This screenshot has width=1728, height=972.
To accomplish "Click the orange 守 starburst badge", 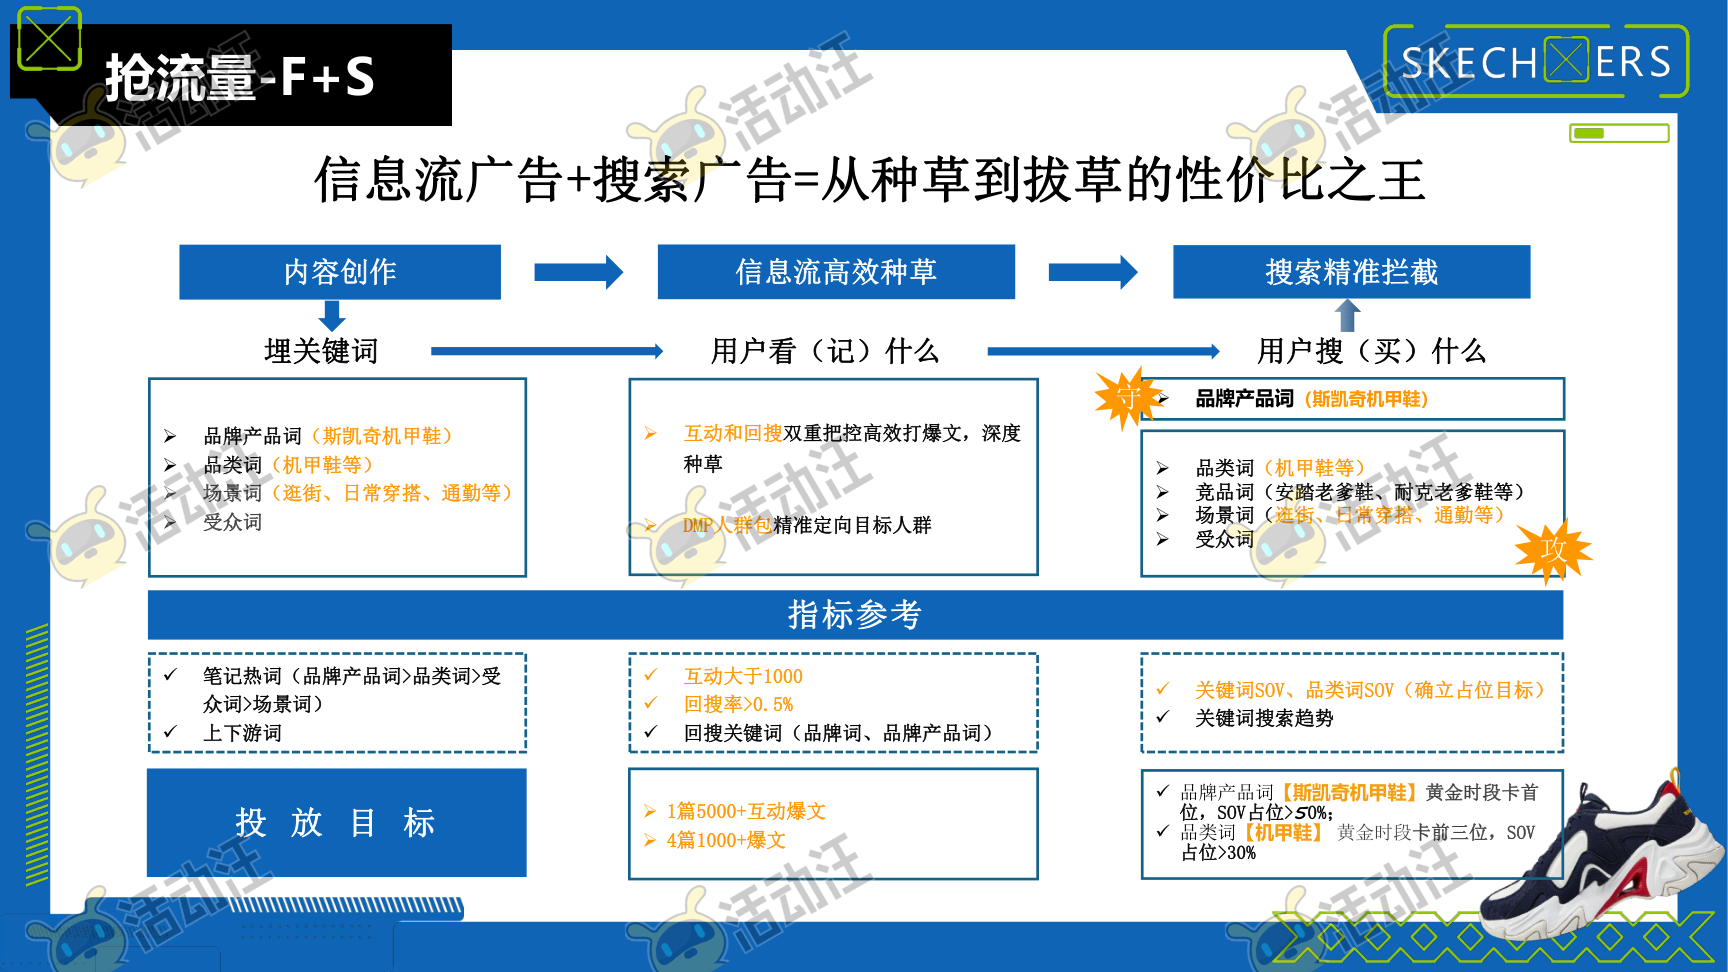I will tap(1127, 398).
